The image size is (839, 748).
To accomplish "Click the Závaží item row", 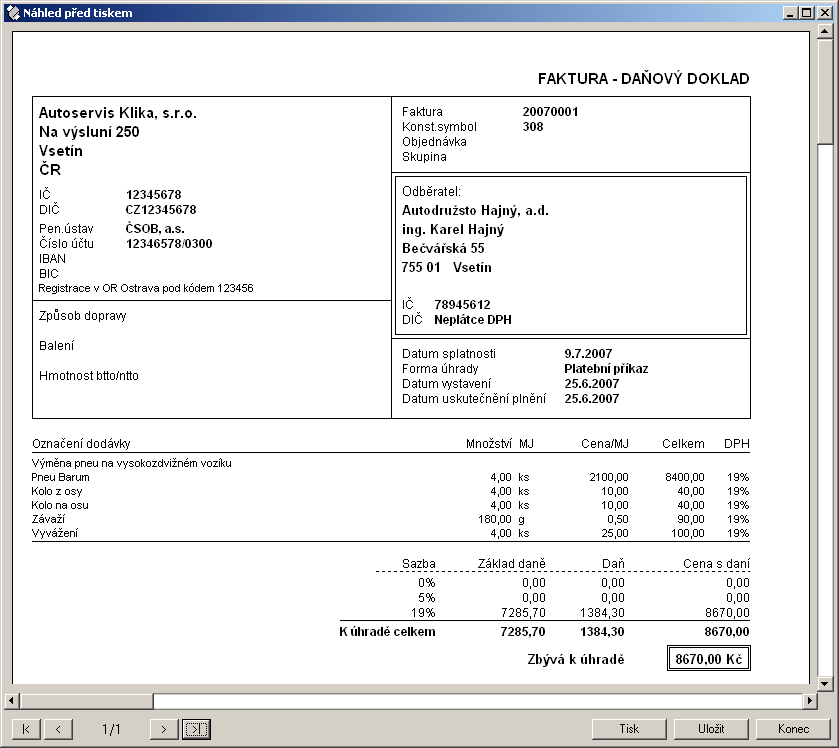I will coord(390,519).
